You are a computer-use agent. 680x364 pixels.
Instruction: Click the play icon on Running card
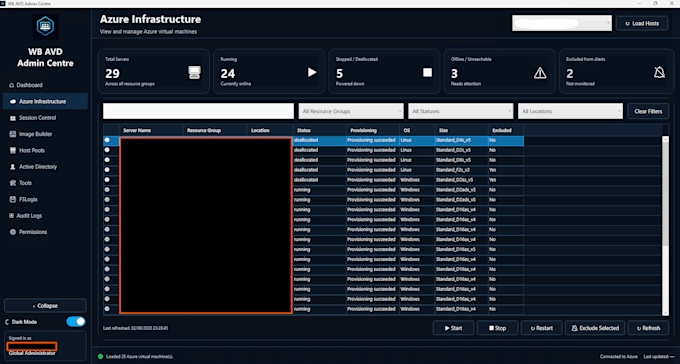click(x=312, y=72)
